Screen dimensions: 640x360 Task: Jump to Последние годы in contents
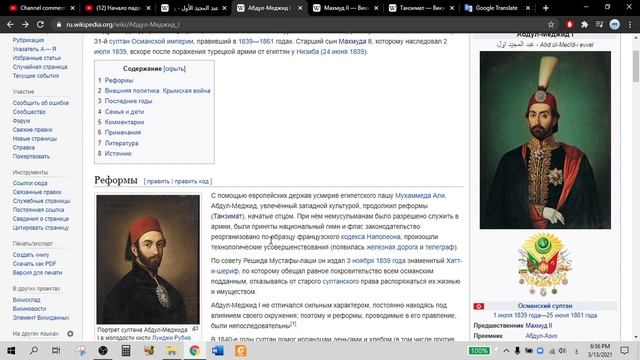tap(128, 101)
